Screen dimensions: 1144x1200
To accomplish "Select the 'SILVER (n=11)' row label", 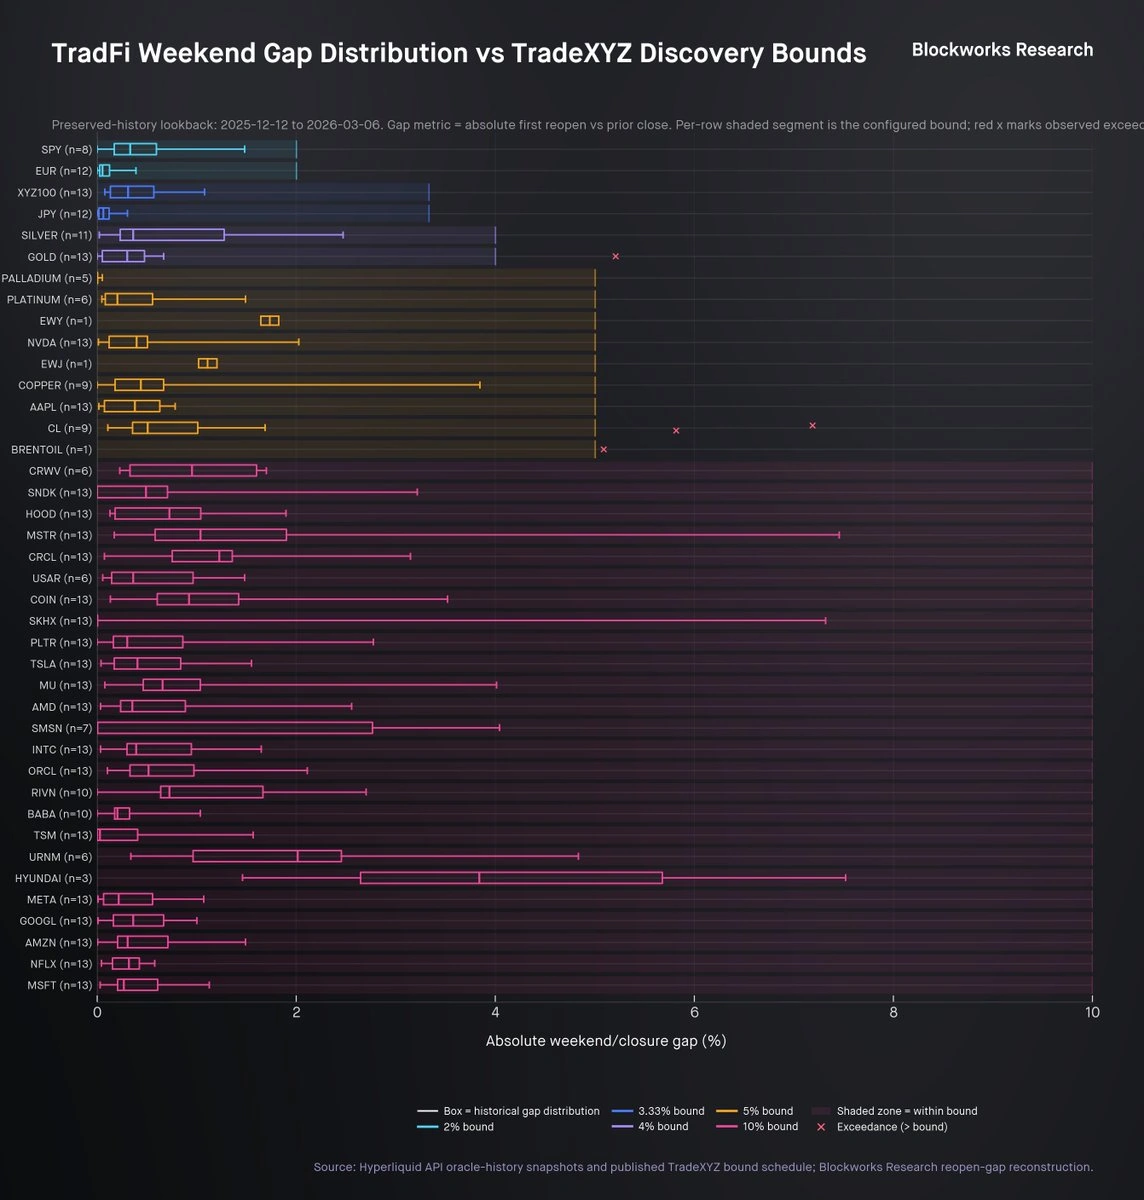I will (57, 235).
